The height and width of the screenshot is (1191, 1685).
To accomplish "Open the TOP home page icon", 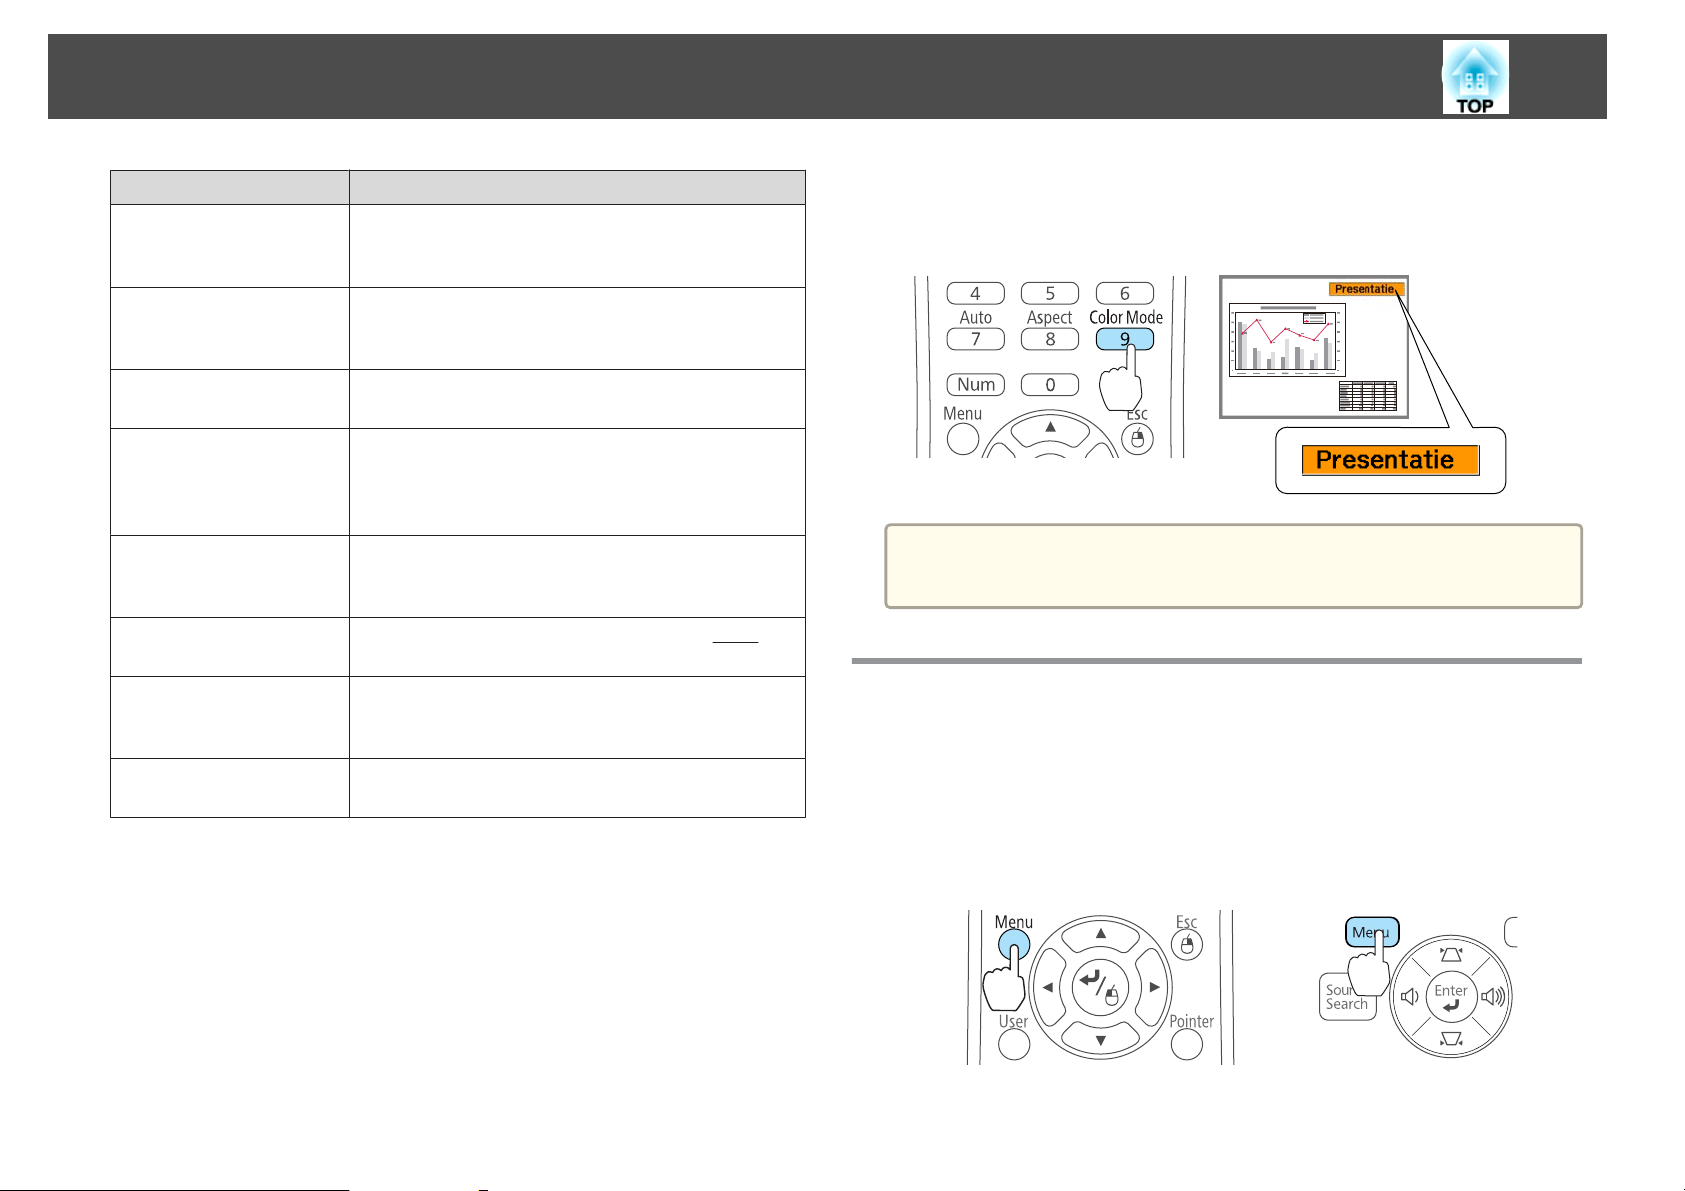I will pyautogui.click(x=1475, y=77).
